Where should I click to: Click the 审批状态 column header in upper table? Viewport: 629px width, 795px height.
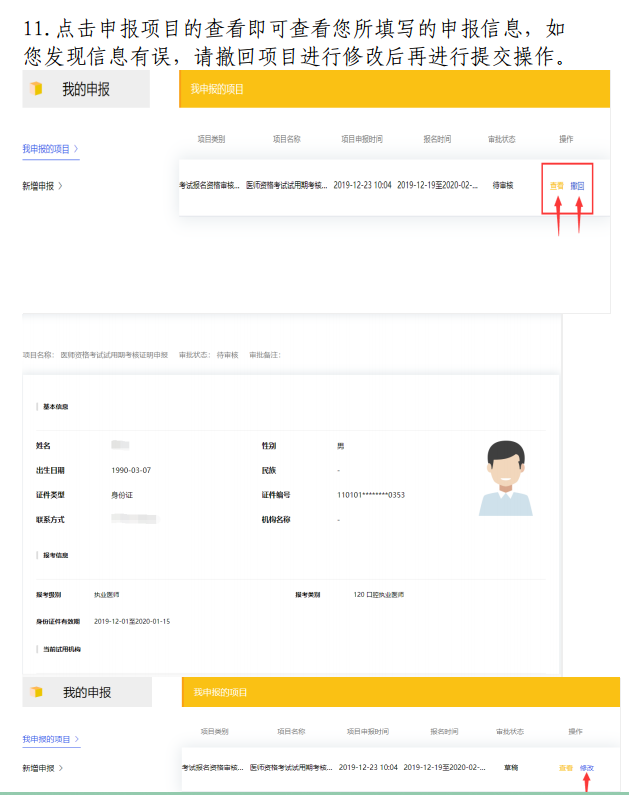(x=501, y=139)
